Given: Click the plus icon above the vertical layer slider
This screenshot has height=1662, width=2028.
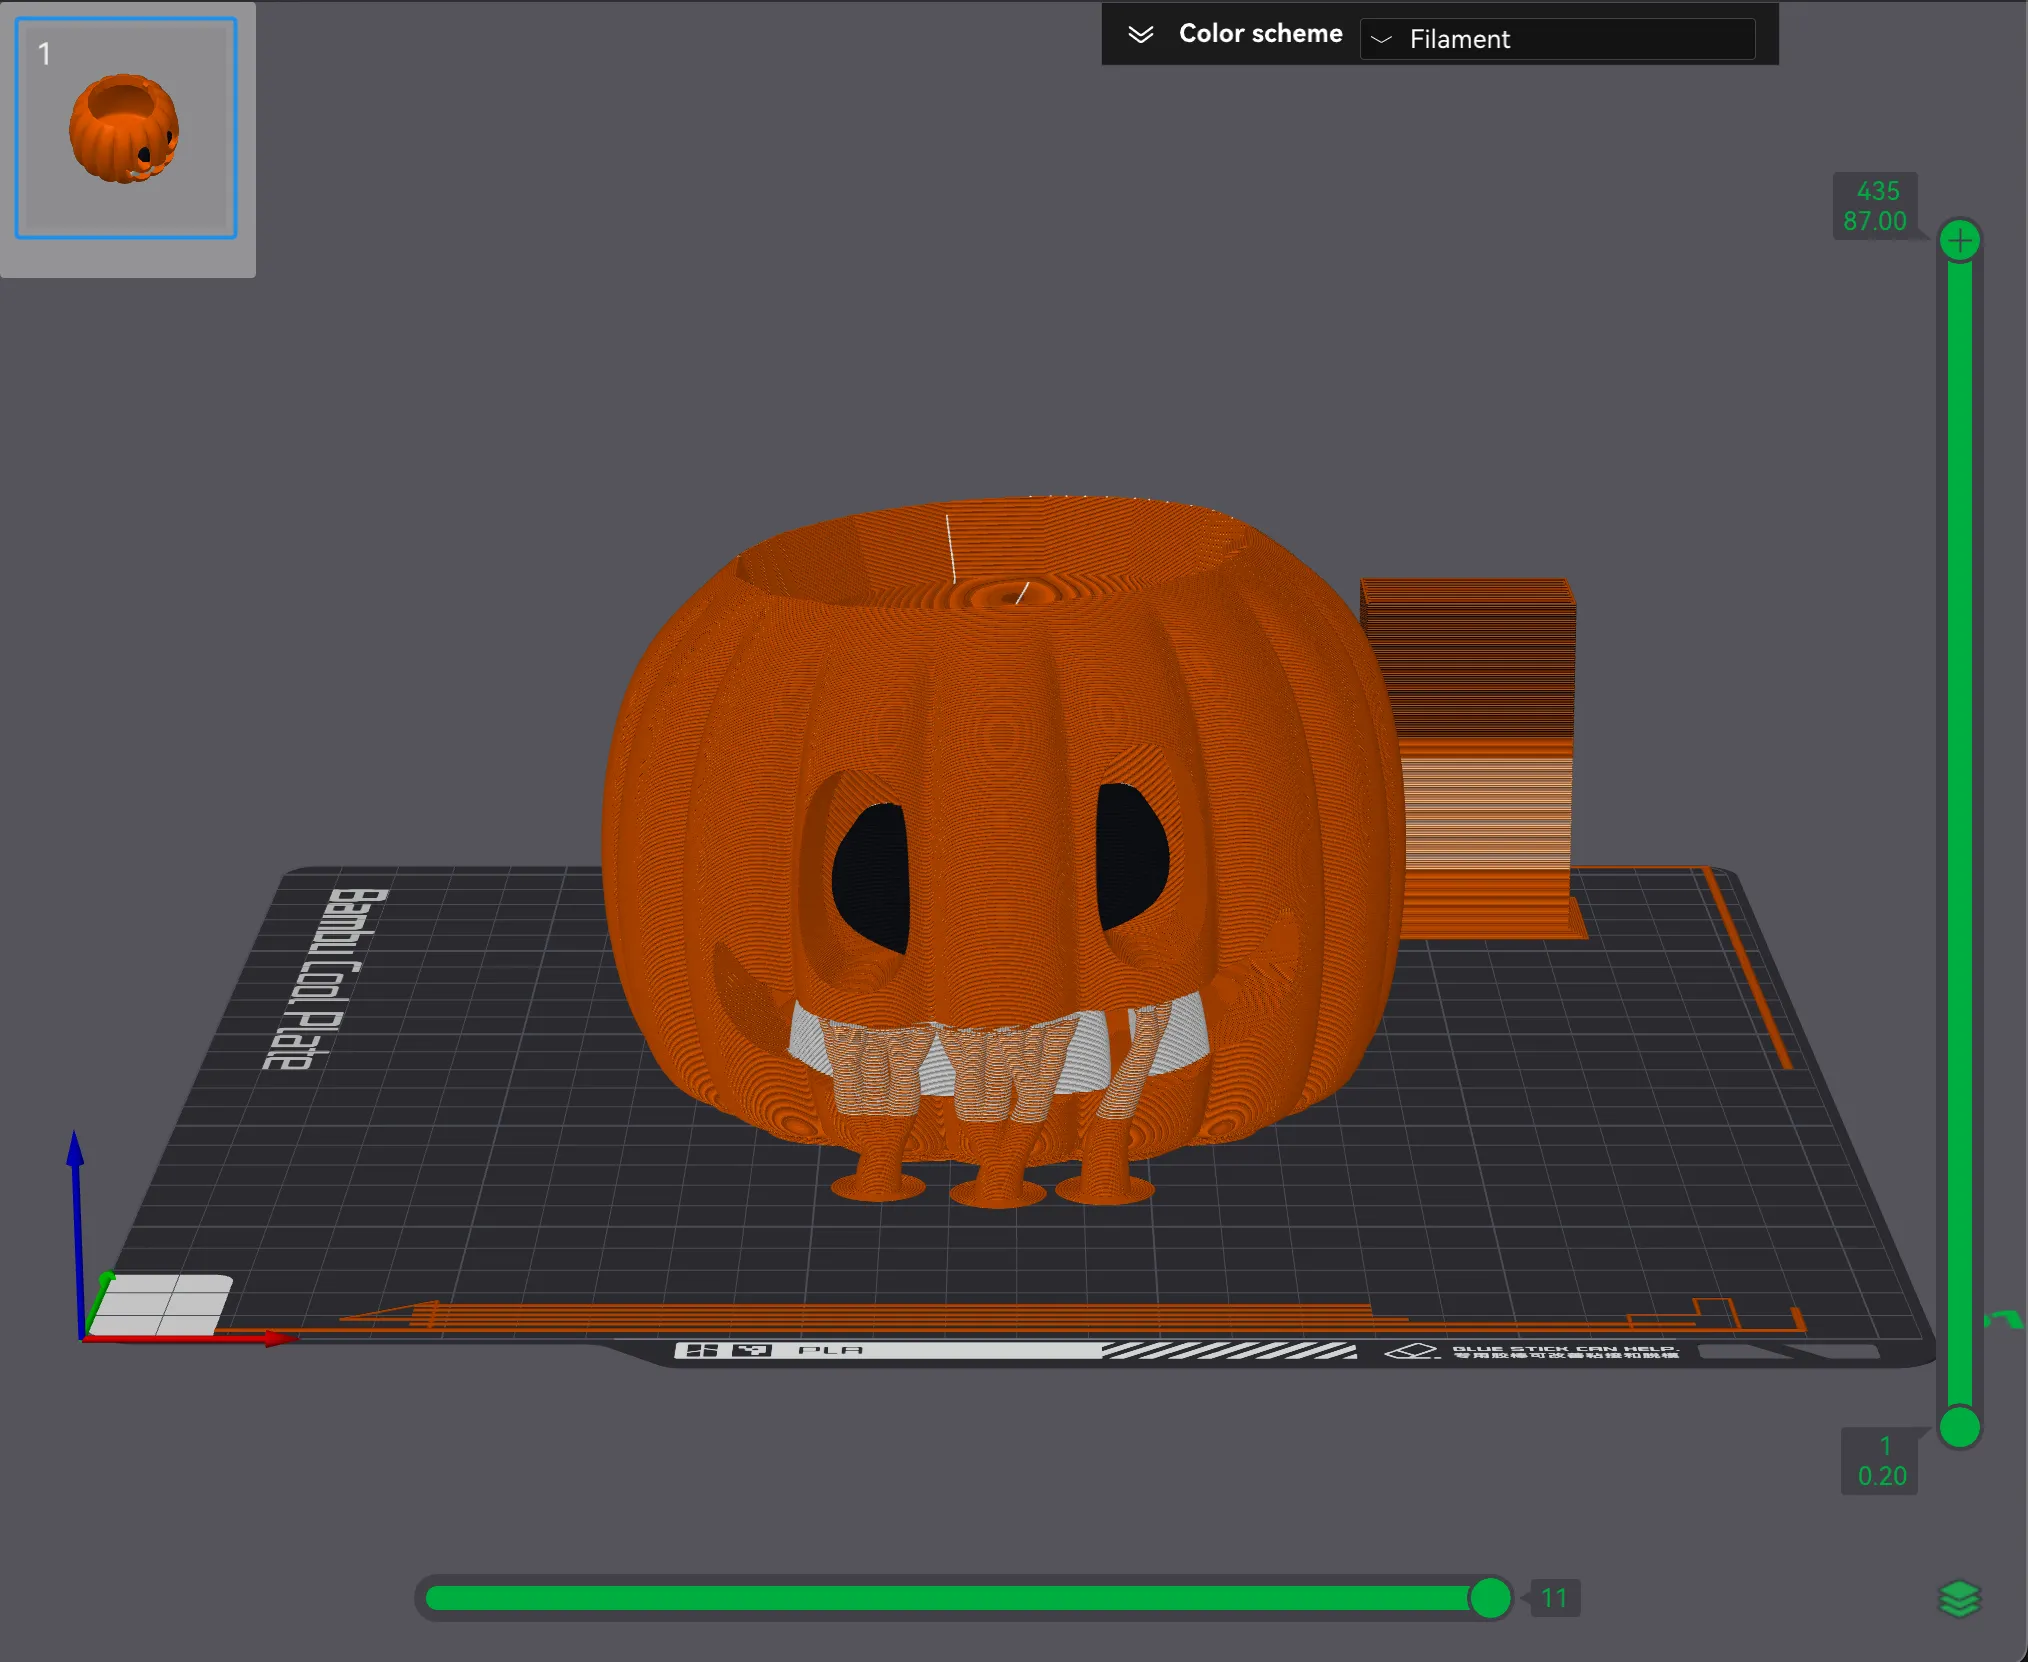Looking at the screenshot, I should coord(1960,238).
